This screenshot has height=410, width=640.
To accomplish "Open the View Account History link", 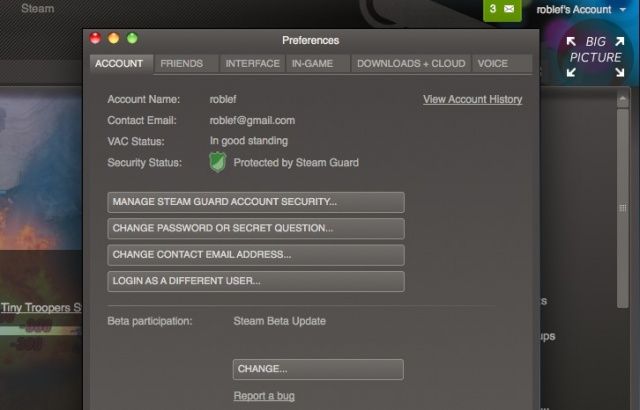I will [472, 99].
